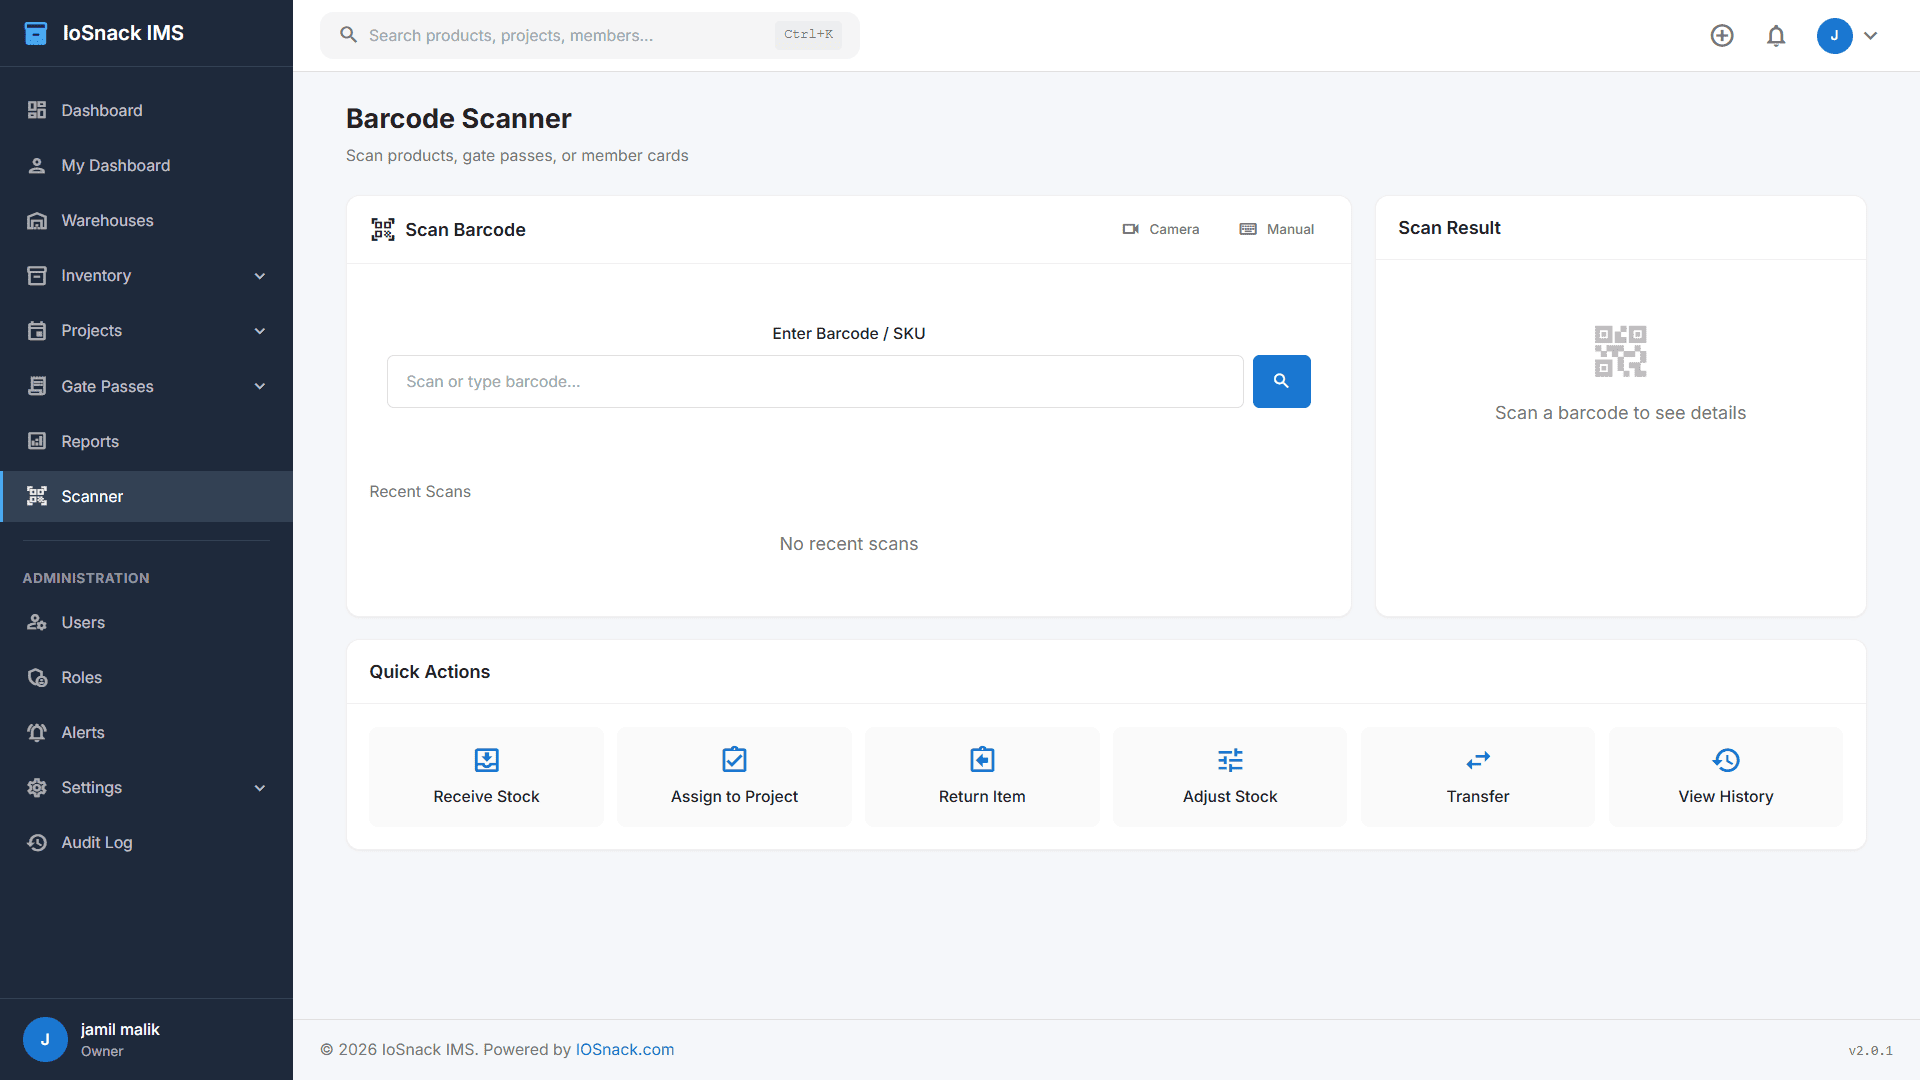The height and width of the screenshot is (1080, 1920).
Task: Click the Receive Stock quick action
Action: (486, 776)
